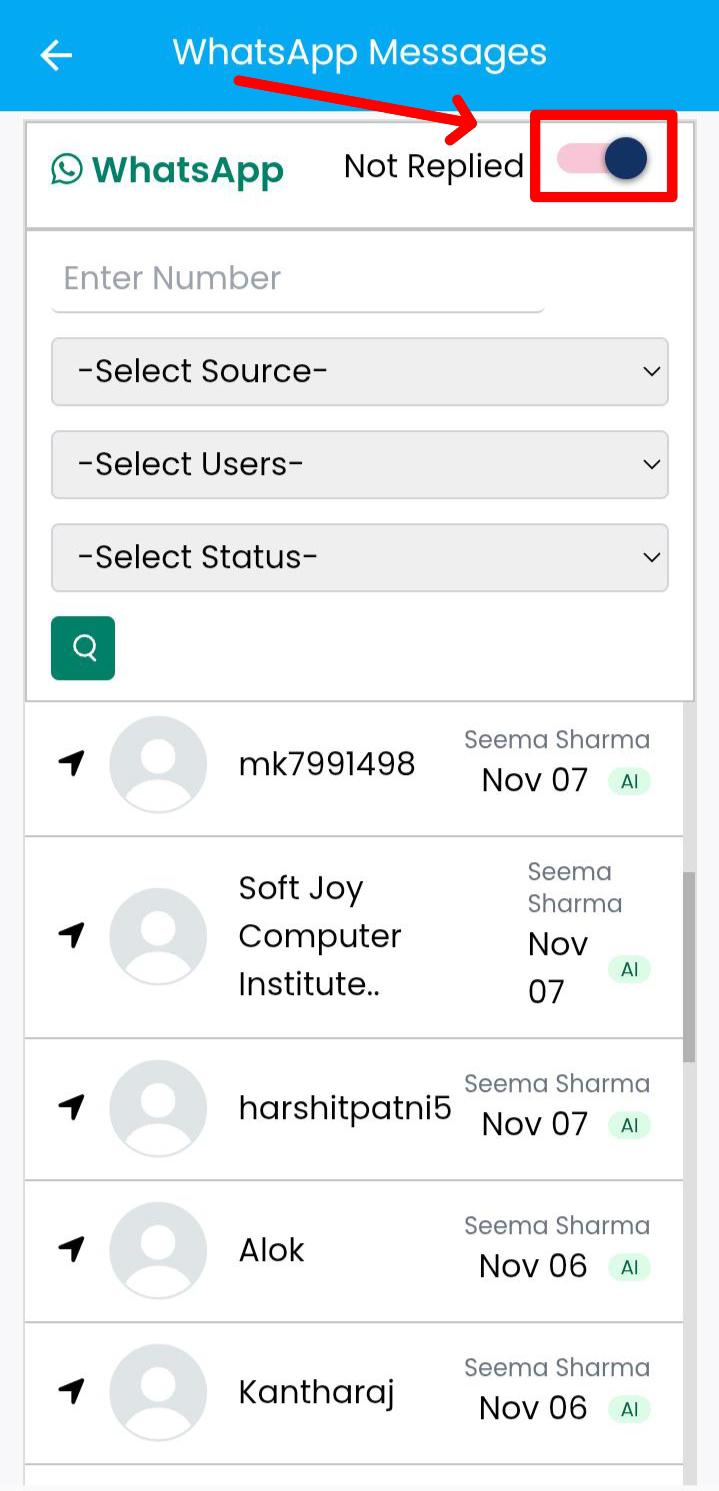Image resolution: width=719 pixels, height=1491 pixels.
Task: Click the arrow icon beside Kantharaj
Action: 71,1391
